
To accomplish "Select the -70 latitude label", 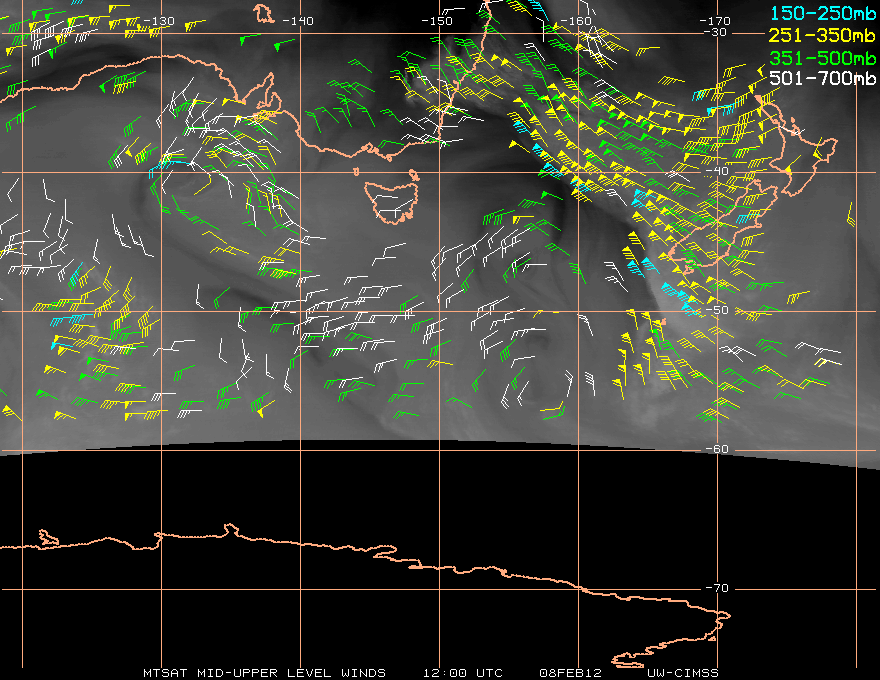I will click(x=716, y=588).
